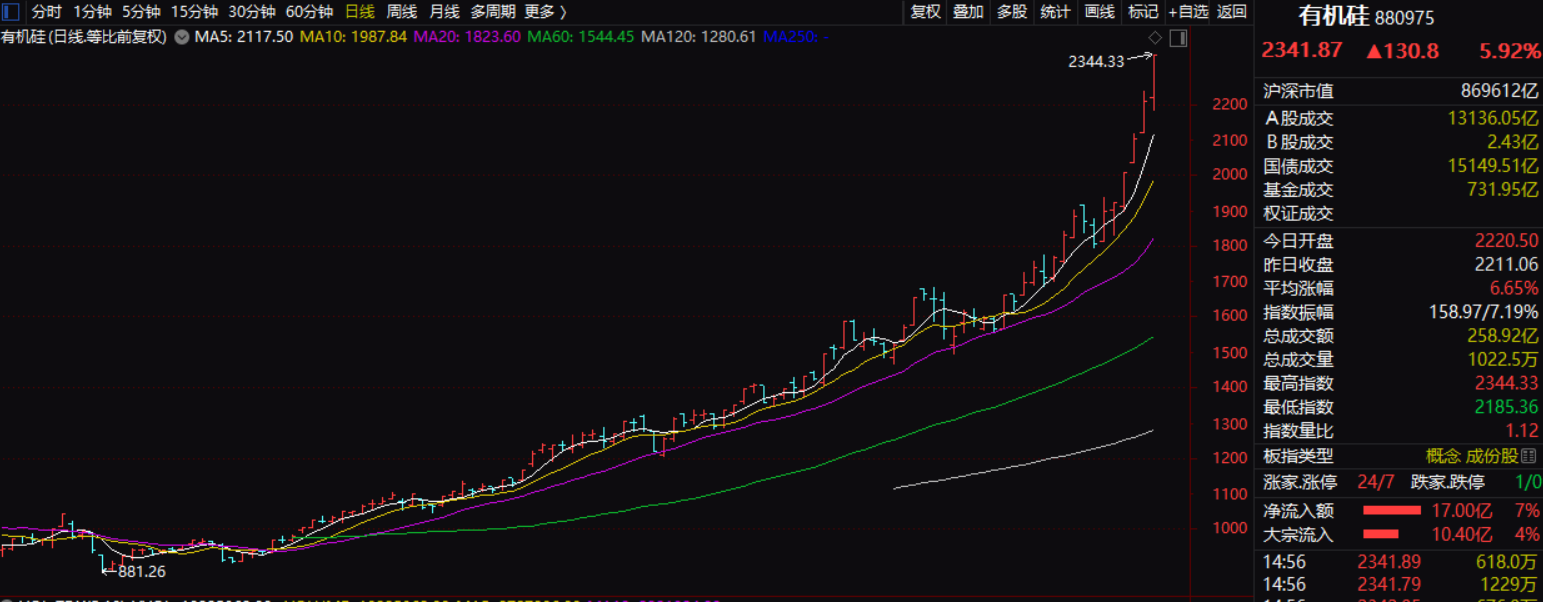Click the MA60: 1544.45 label
Image resolution: width=1543 pixels, height=602 pixels.
click(581, 37)
